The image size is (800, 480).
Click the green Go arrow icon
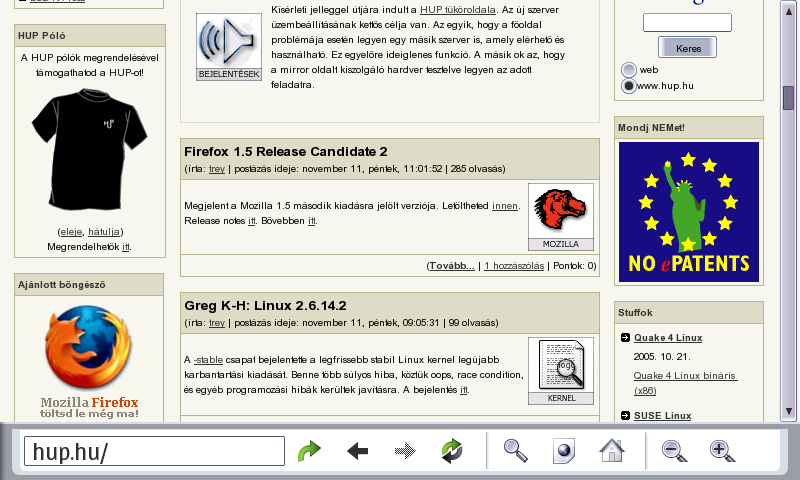[x=309, y=451]
